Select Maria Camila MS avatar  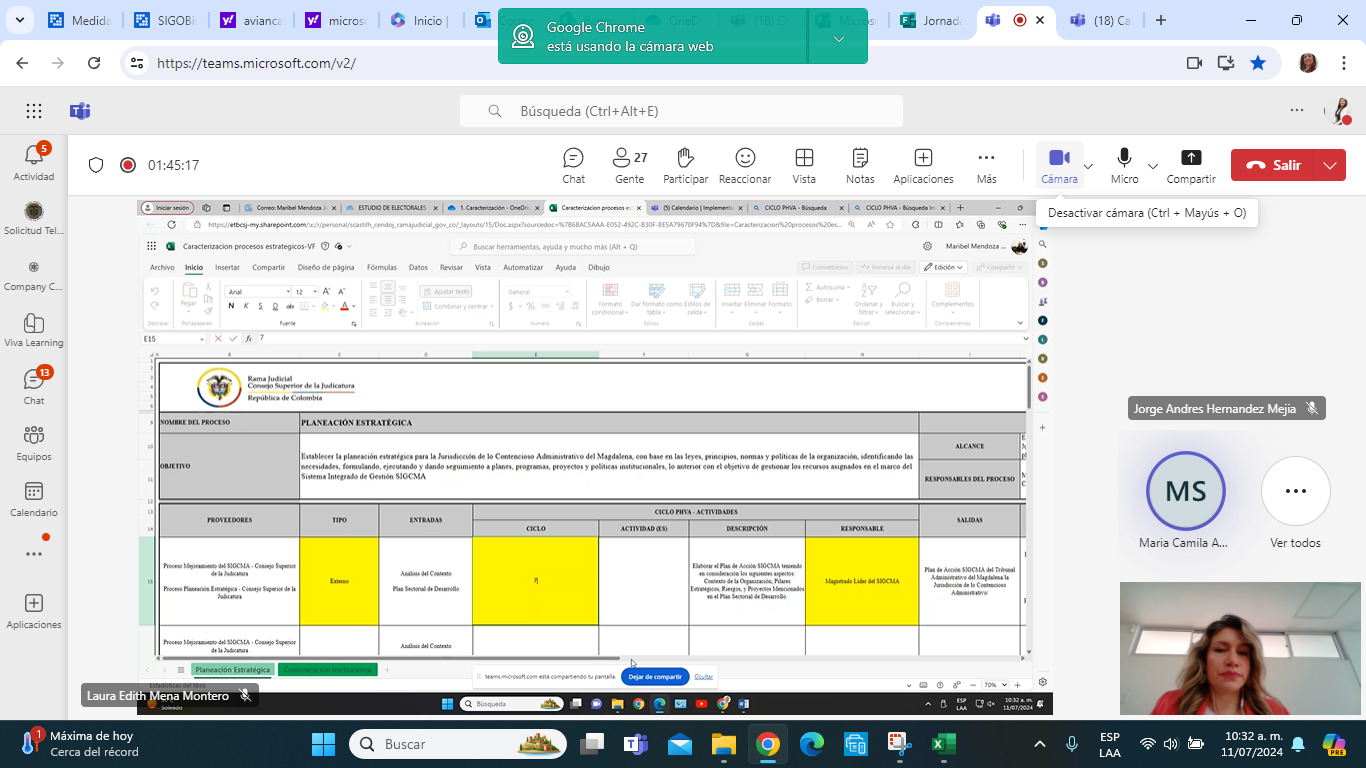tap(1186, 491)
